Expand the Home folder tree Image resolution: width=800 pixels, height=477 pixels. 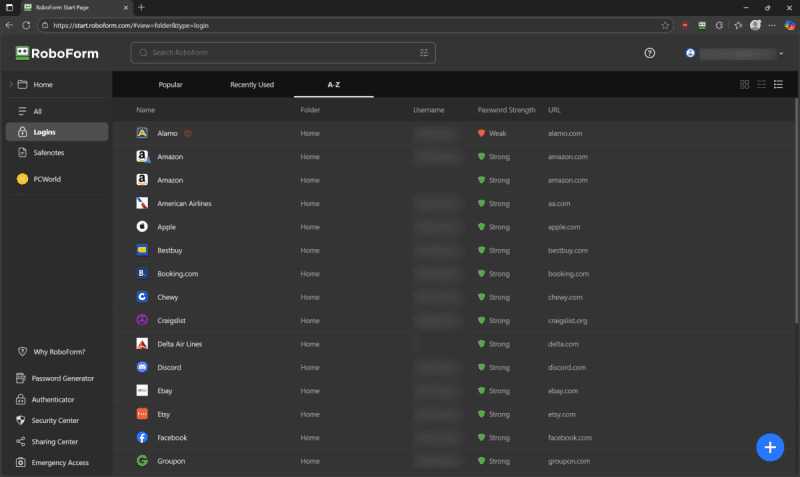click(x=11, y=85)
